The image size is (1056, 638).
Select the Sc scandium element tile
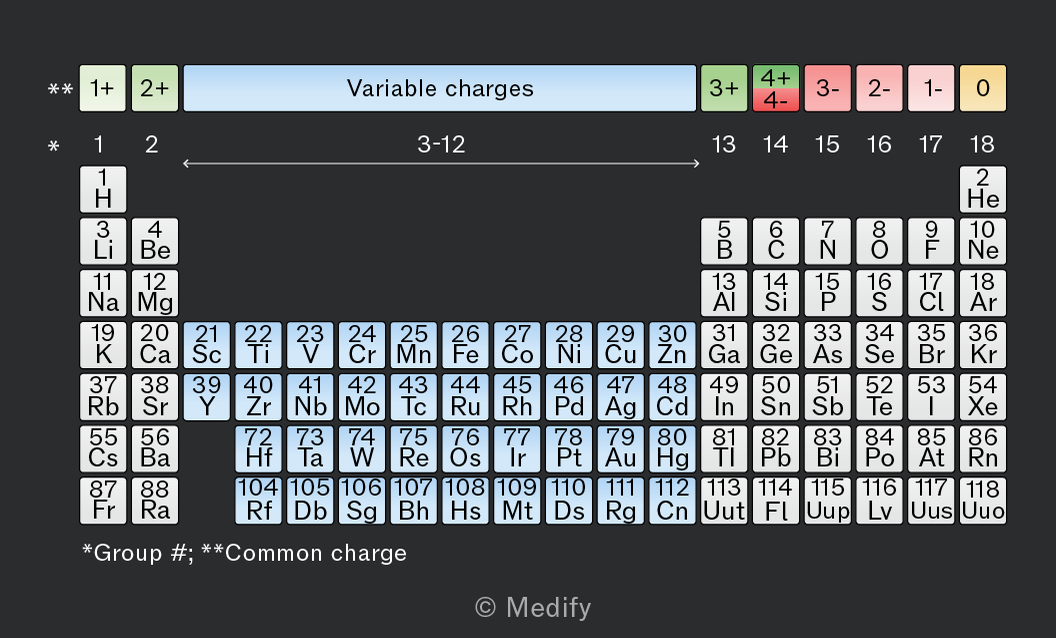coord(207,345)
